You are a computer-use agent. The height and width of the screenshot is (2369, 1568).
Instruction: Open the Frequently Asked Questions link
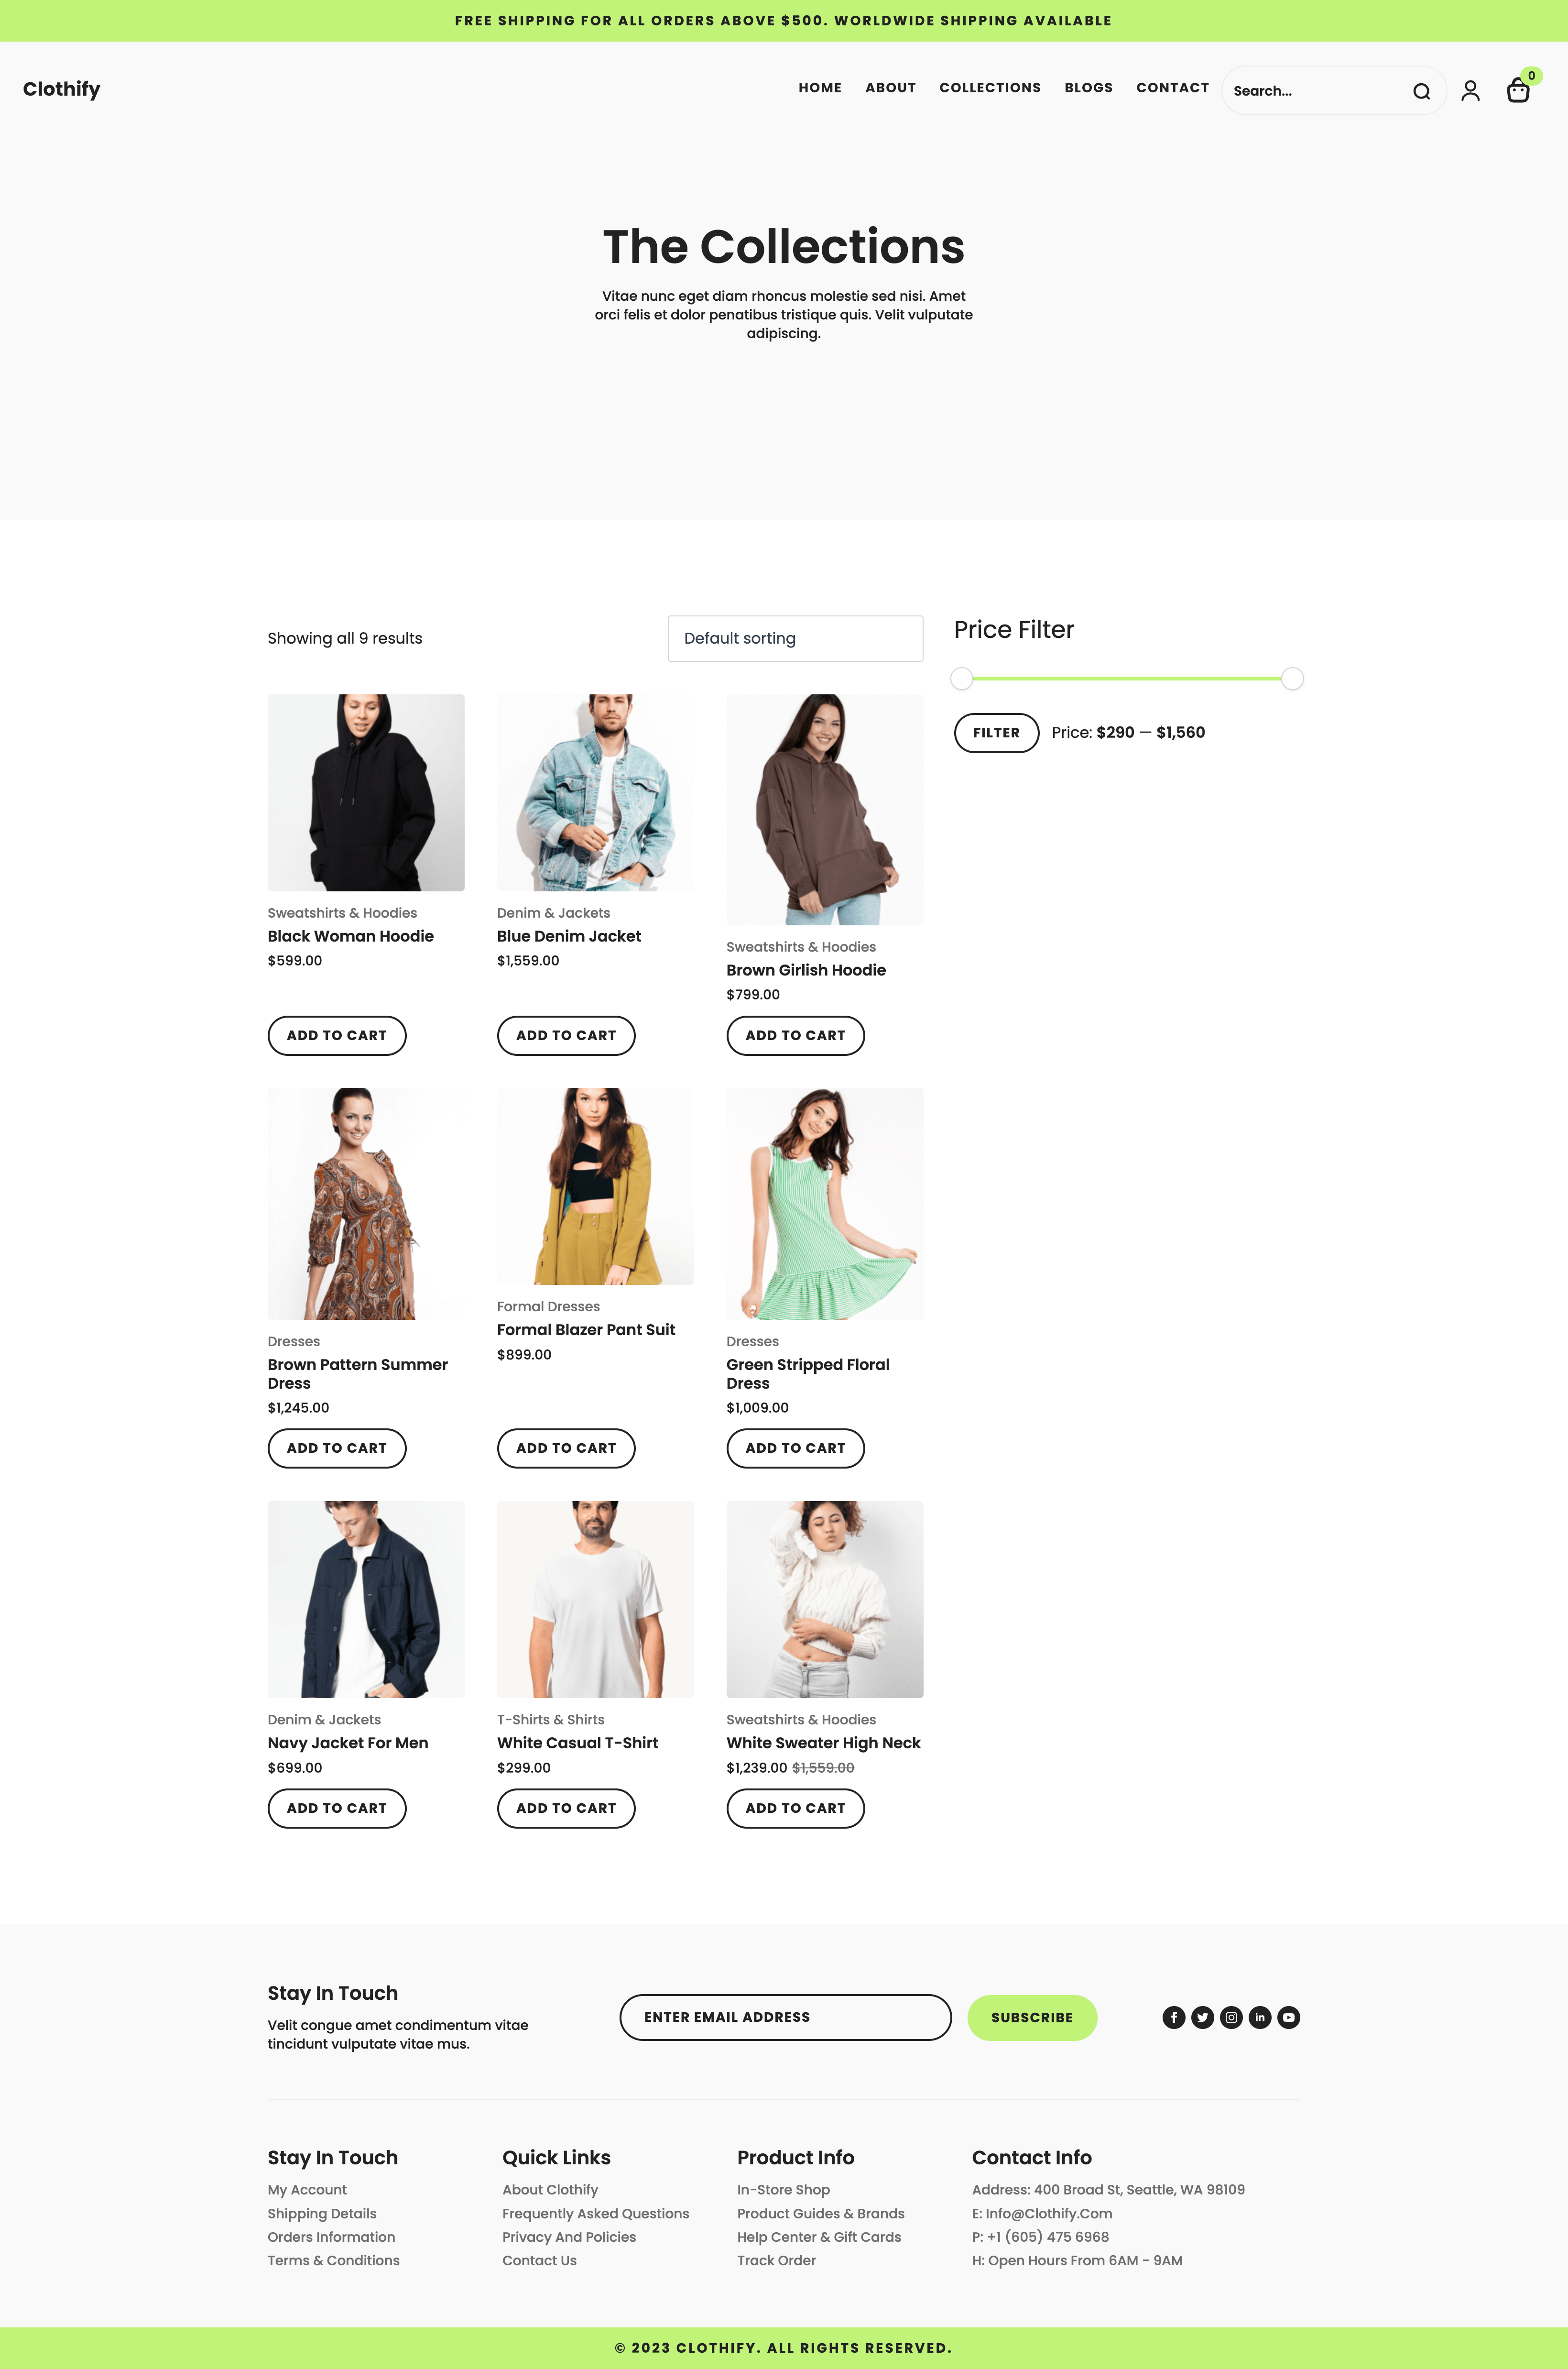click(x=596, y=2213)
